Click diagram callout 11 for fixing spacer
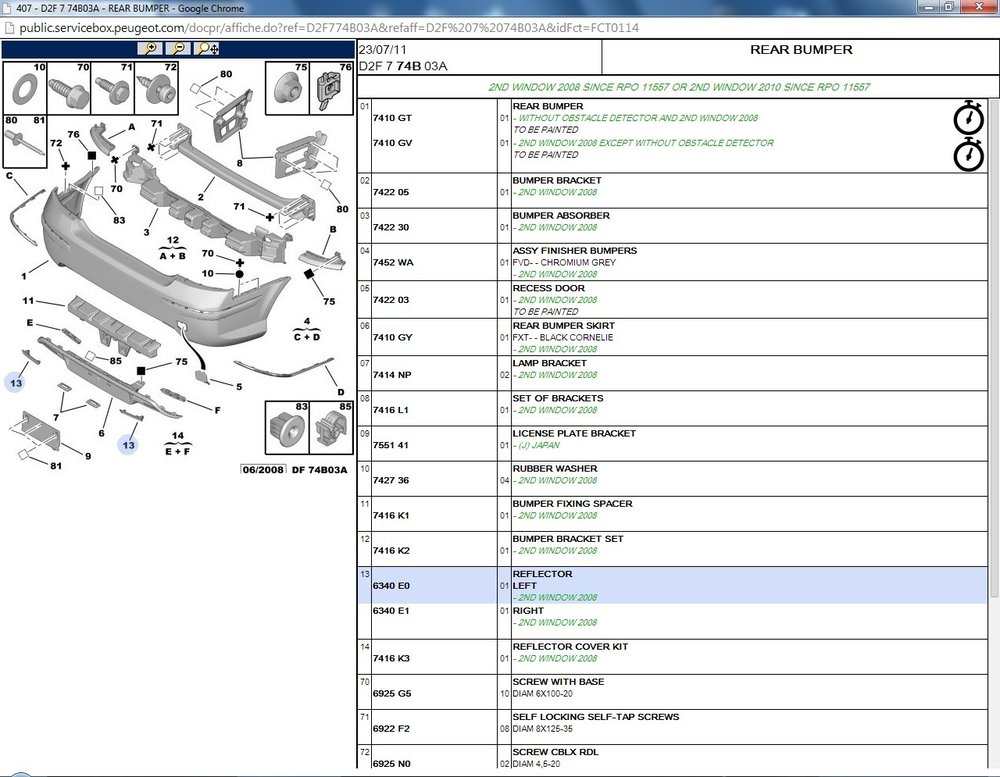1000x777 pixels. pyautogui.click(x=28, y=300)
